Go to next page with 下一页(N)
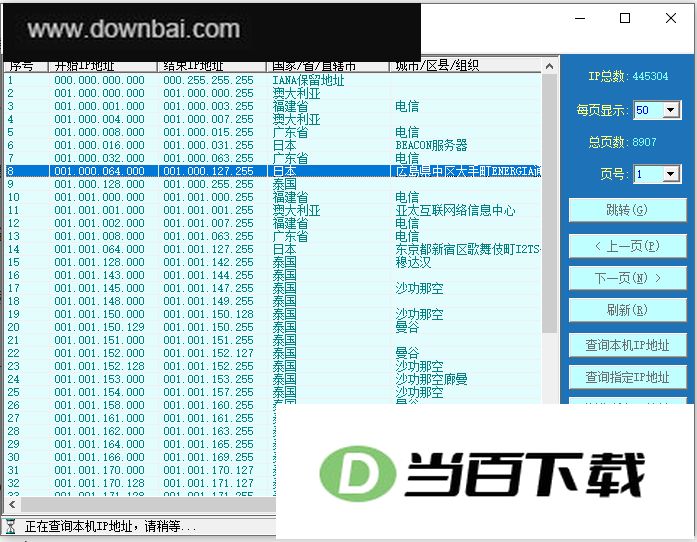 [627, 278]
